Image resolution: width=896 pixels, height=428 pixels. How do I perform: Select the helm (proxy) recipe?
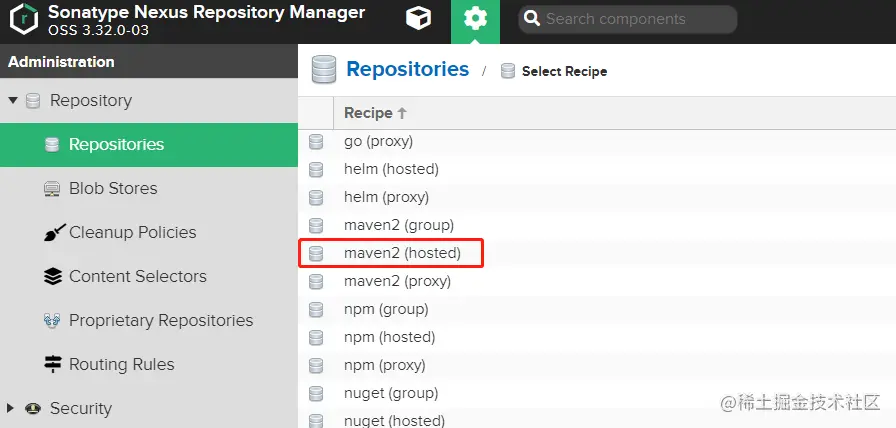[386, 197]
